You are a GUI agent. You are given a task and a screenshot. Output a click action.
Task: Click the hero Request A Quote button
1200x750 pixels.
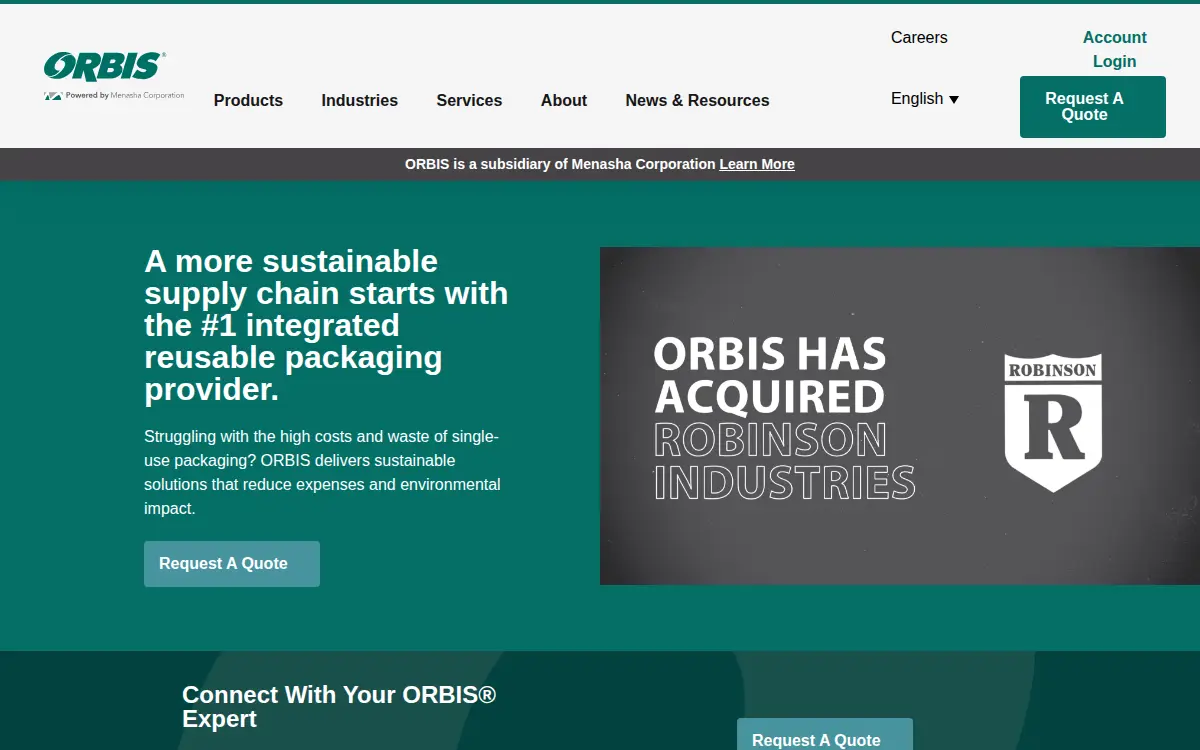[232, 564]
